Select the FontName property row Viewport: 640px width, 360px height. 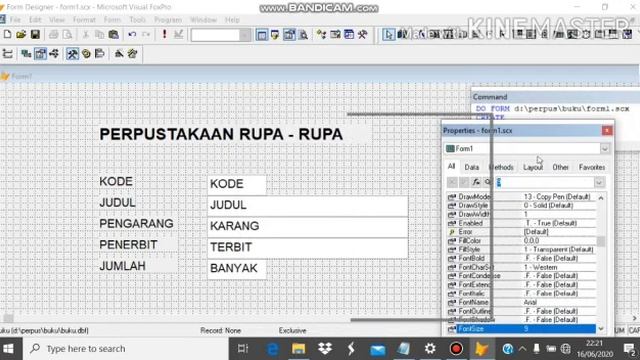coord(521,302)
